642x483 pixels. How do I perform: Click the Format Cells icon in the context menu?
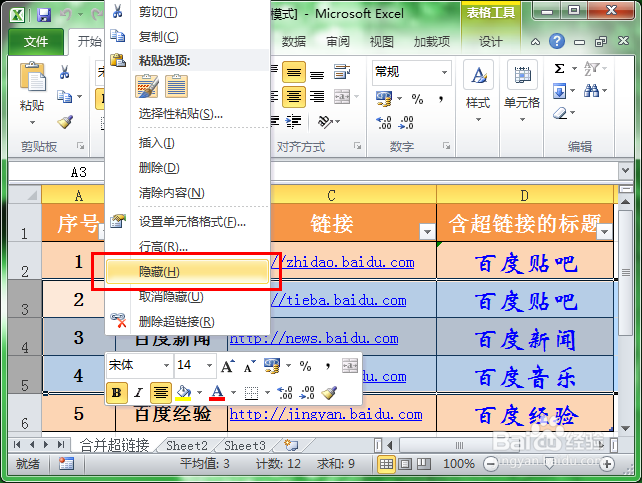[118, 221]
